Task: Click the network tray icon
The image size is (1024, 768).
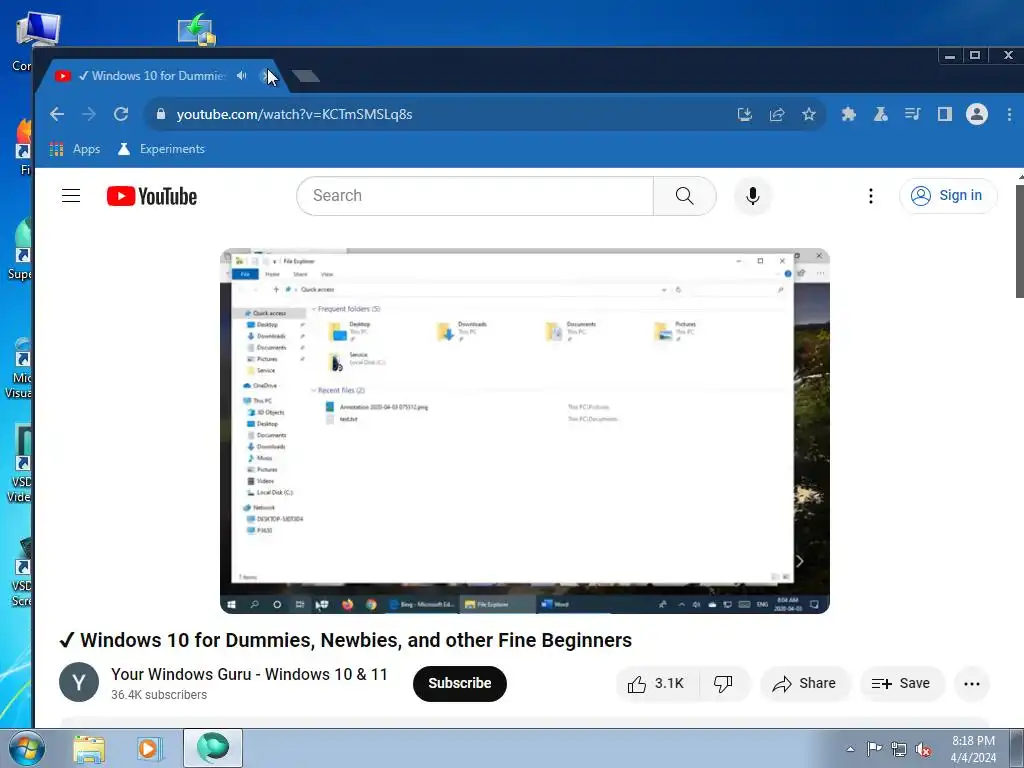Action: pyautogui.click(x=899, y=750)
